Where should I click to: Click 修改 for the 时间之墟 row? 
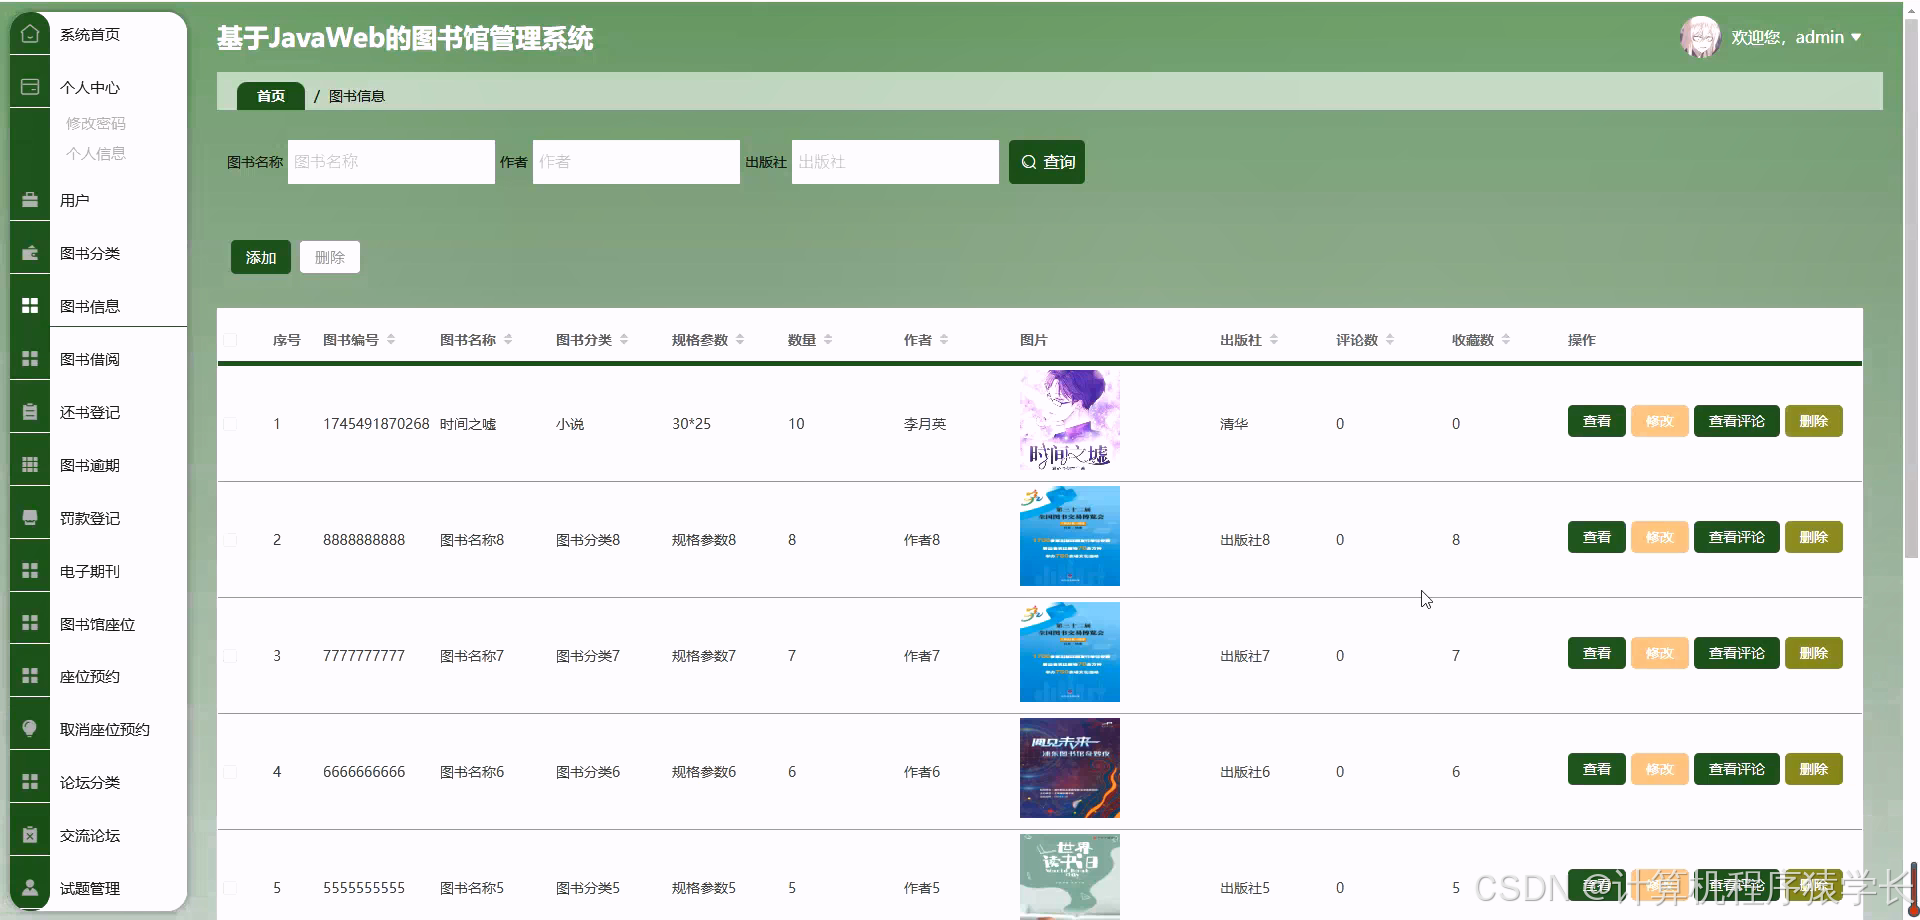click(1660, 421)
